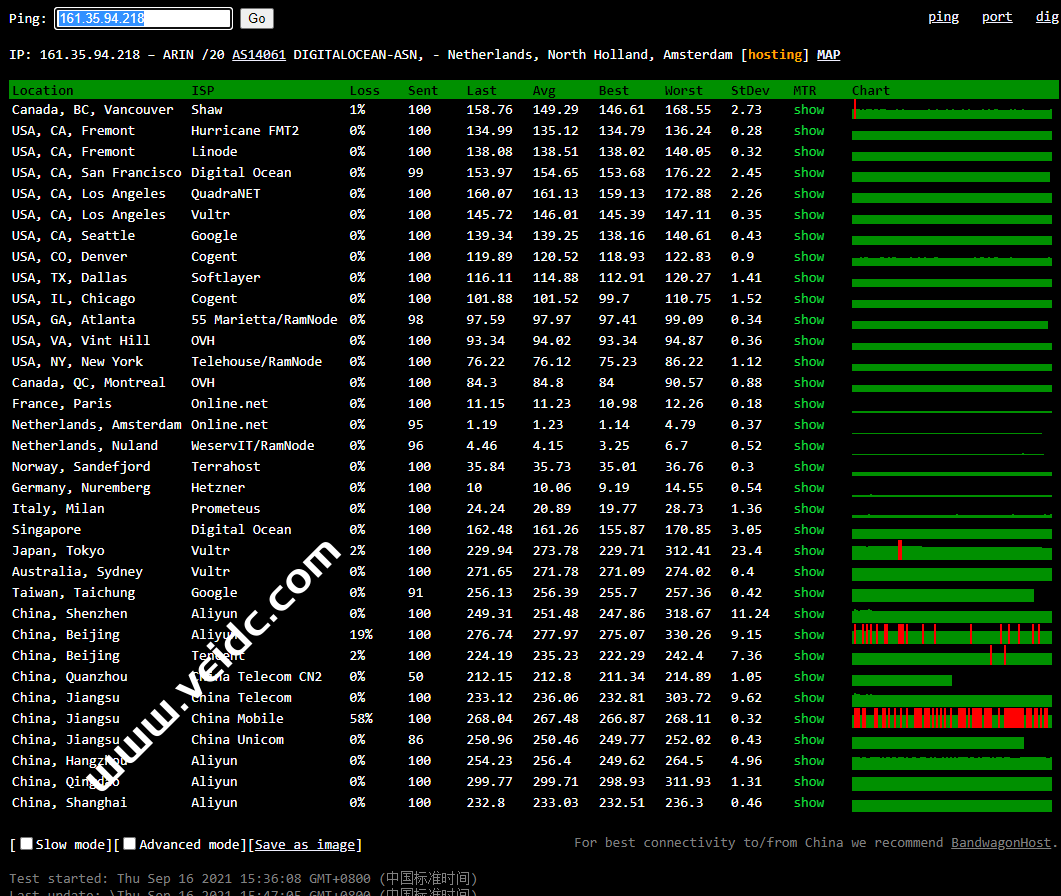The image size is (1061, 896).
Task: Show MTR for China Mobile Jiangsu
Action: [x=809, y=719]
